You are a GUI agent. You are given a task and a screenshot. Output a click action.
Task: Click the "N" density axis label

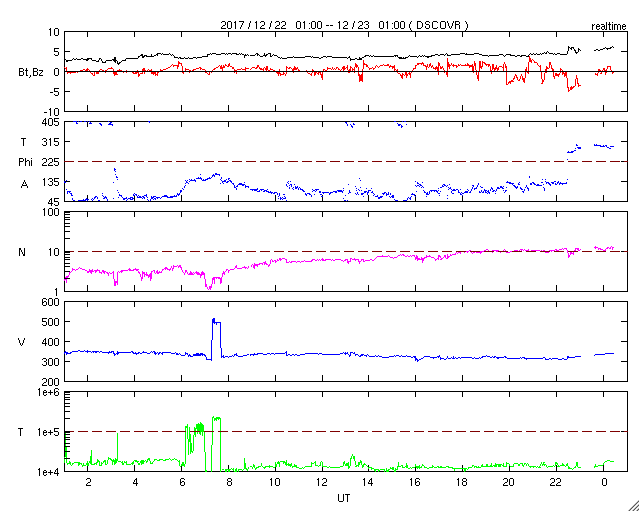coord(22,252)
